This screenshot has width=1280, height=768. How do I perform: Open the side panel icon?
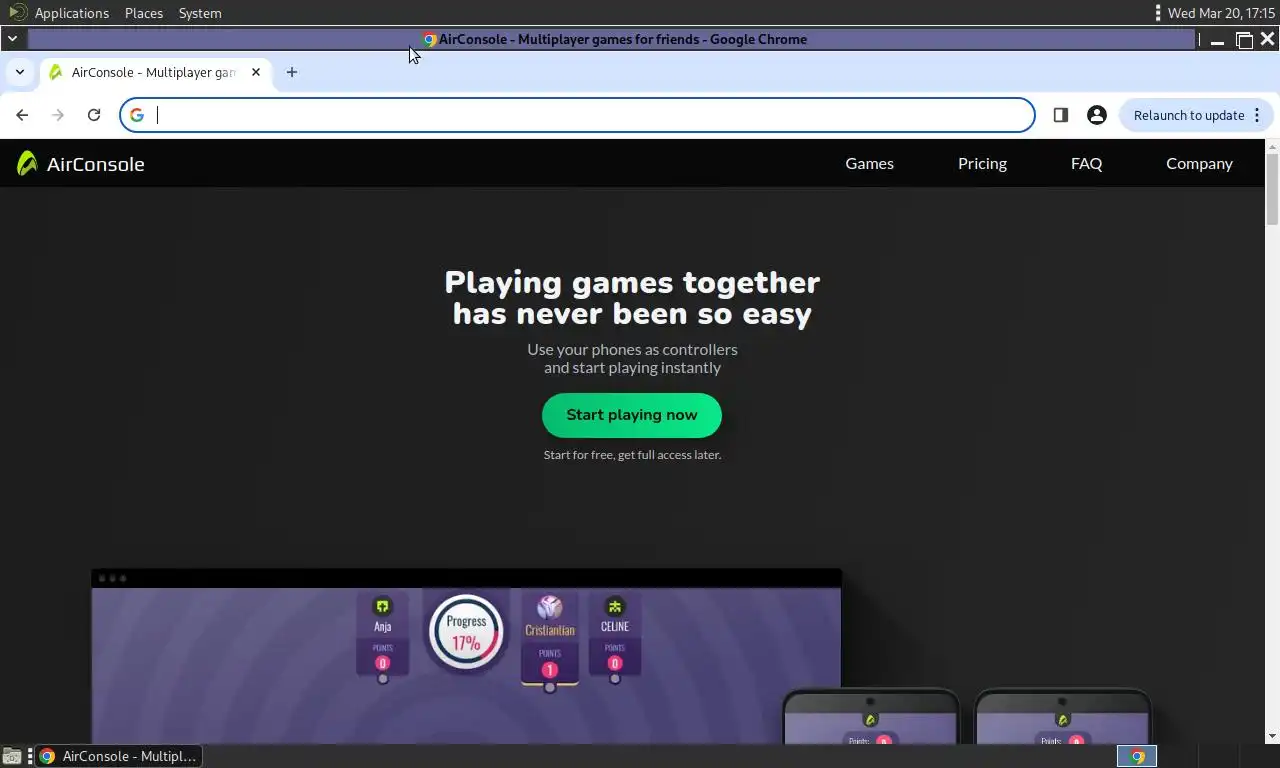(1061, 115)
